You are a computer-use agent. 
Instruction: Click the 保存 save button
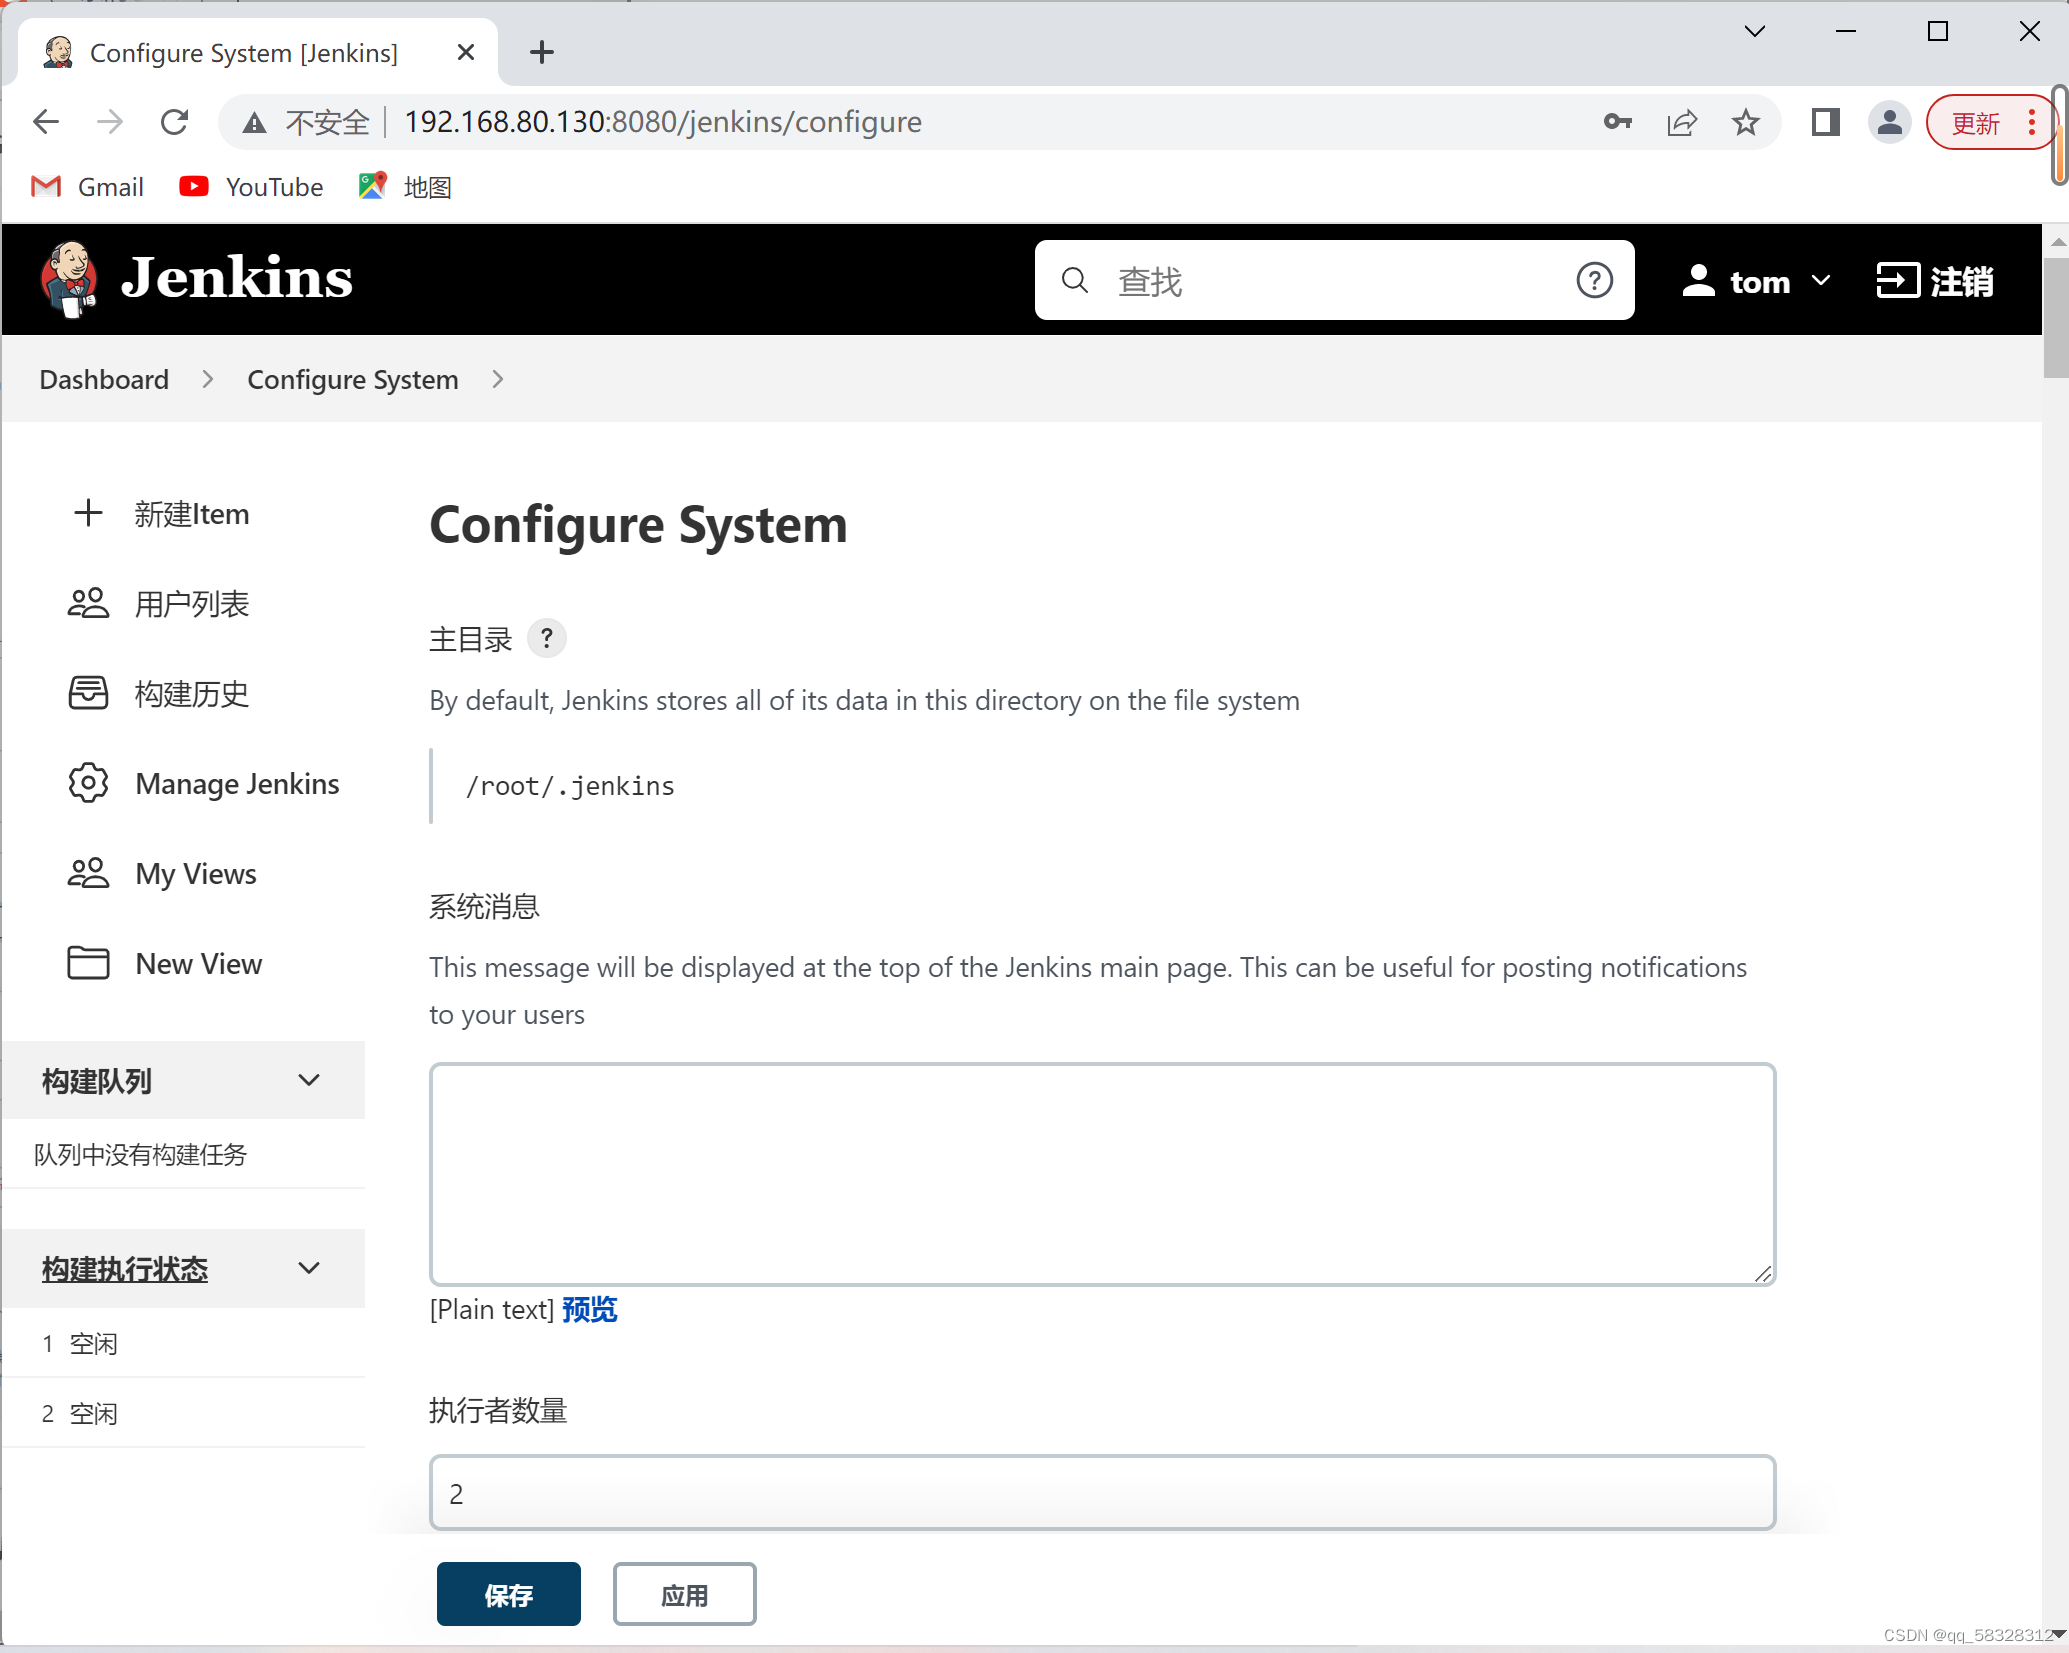(x=508, y=1594)
